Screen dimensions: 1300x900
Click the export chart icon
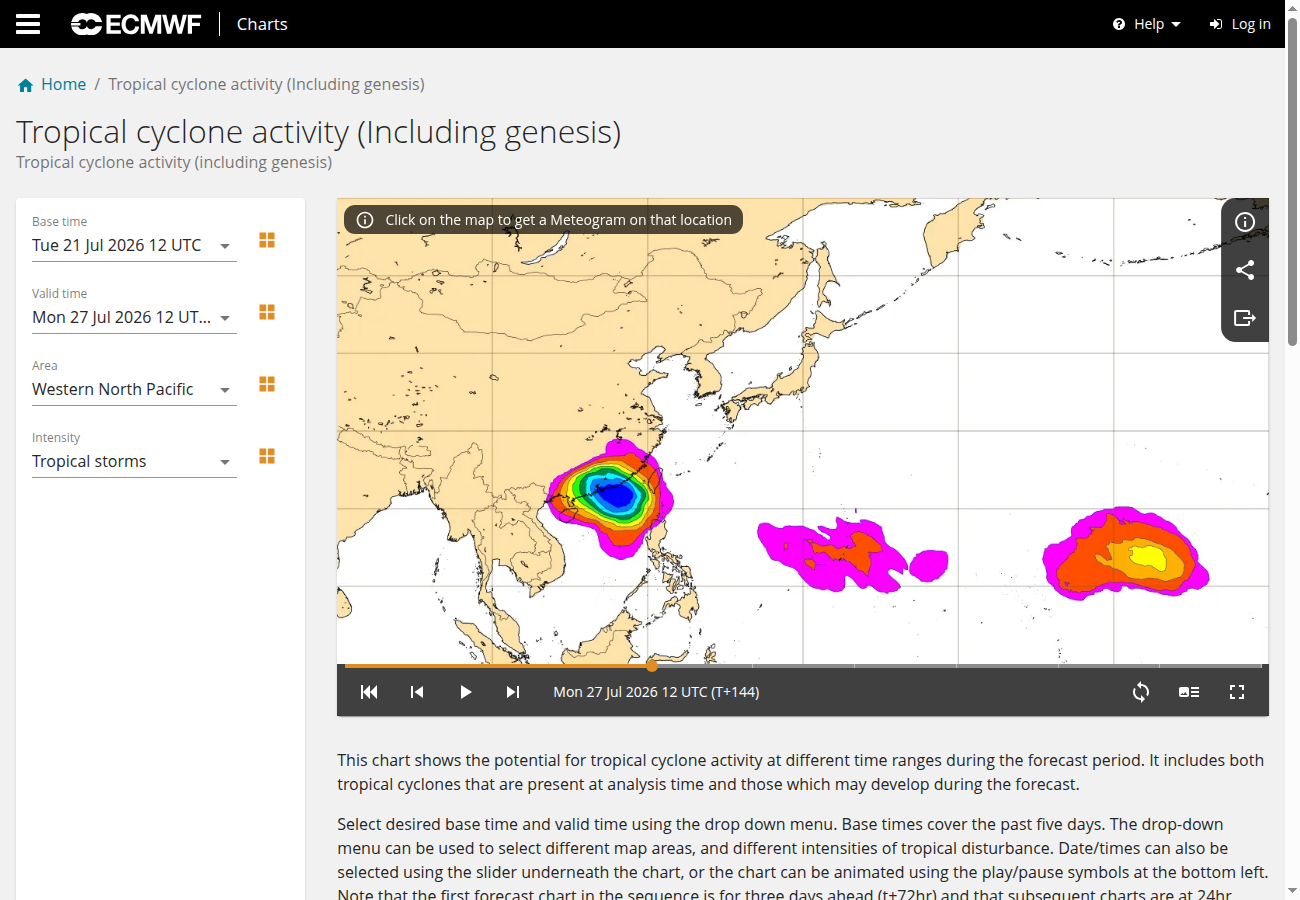[1245, 318]
